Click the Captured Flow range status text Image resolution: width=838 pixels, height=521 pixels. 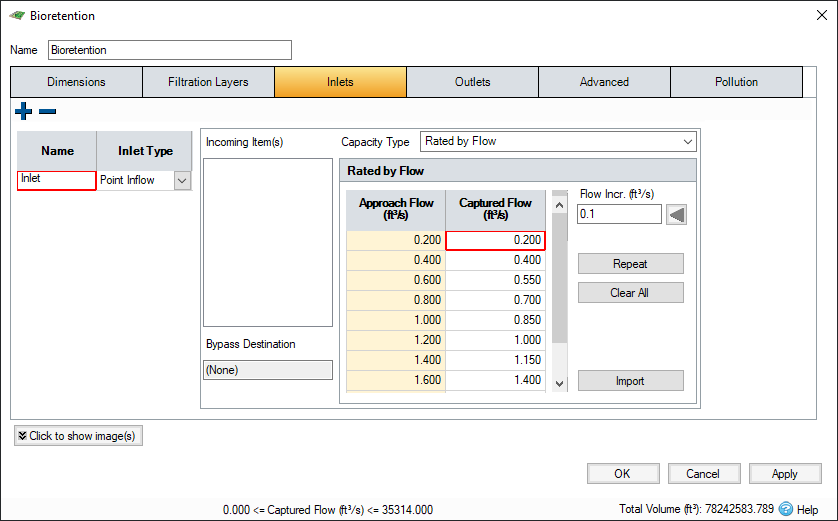tap(328, 510)
